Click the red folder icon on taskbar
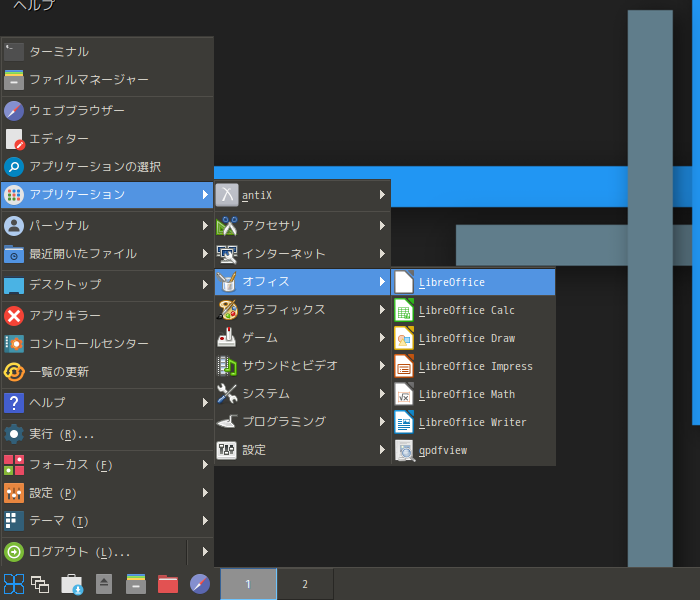 [168, 584]
